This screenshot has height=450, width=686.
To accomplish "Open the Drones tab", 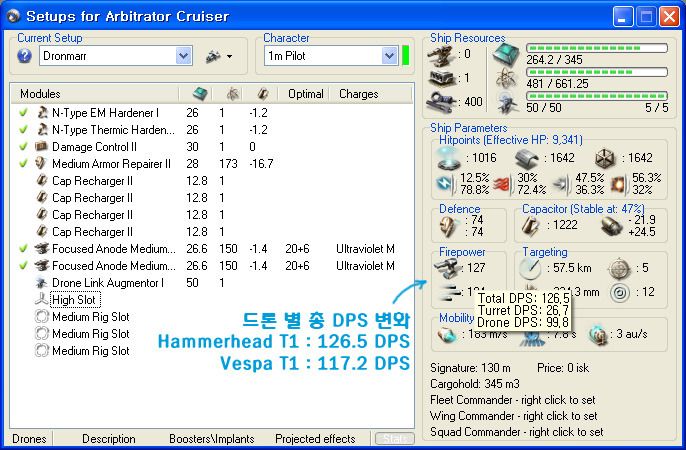I will tap(30, 439).
